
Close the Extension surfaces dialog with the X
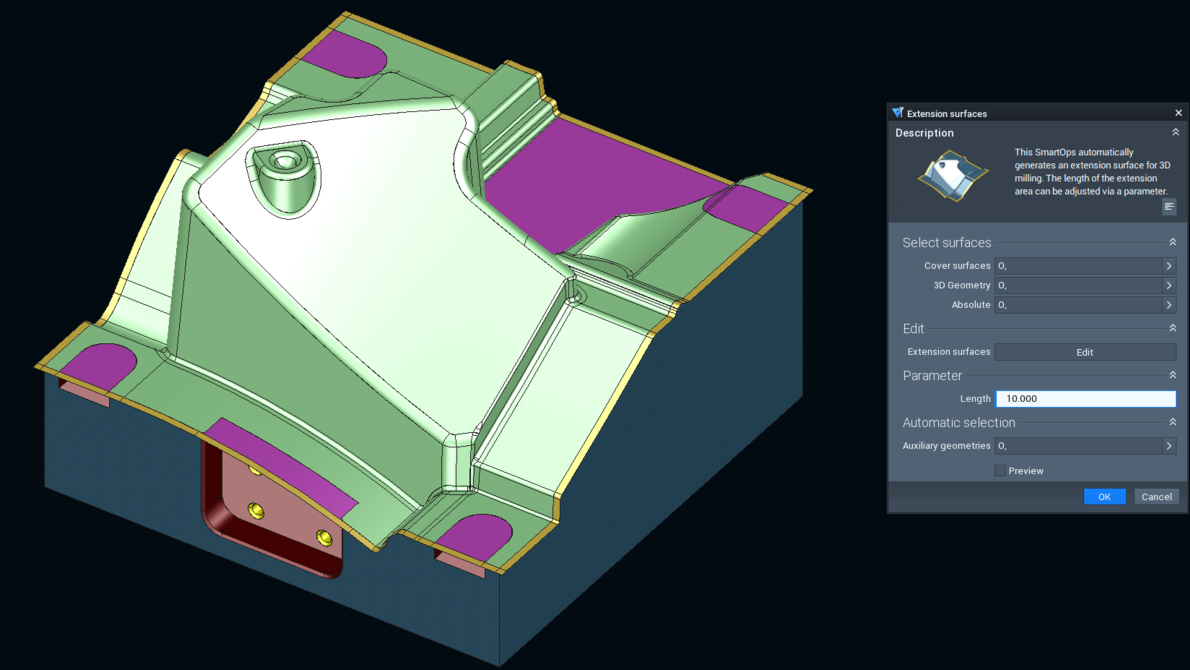1178,113
